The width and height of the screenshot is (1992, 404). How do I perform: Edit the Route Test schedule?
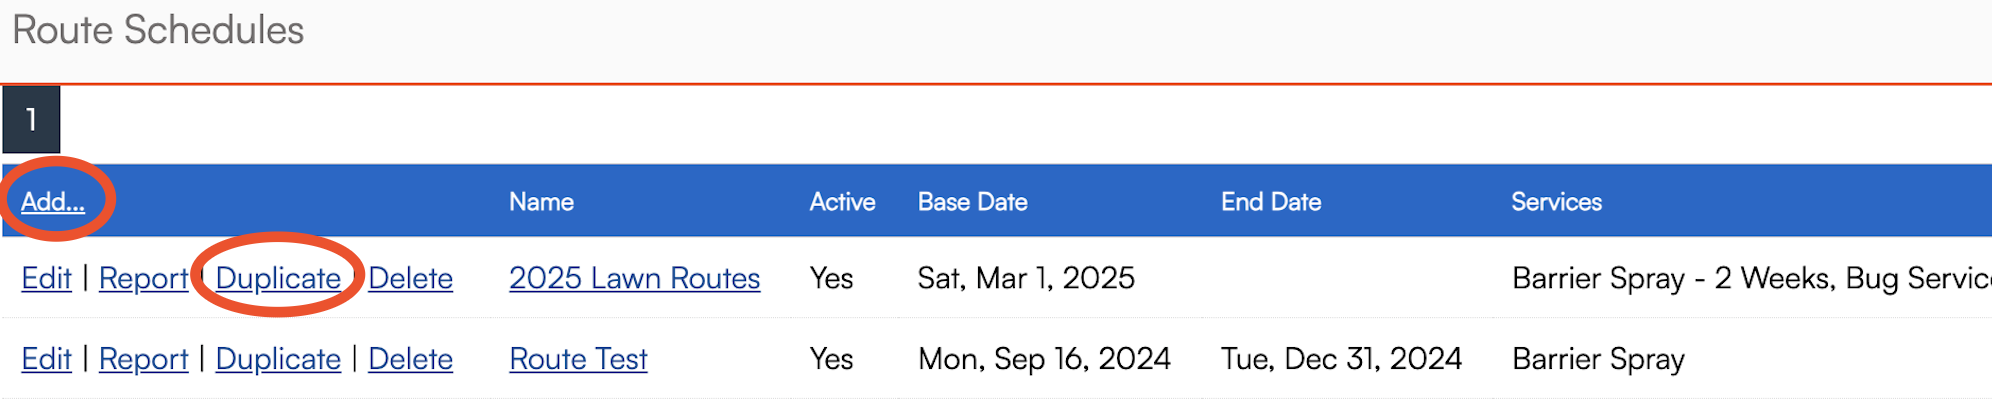point(46,360)
